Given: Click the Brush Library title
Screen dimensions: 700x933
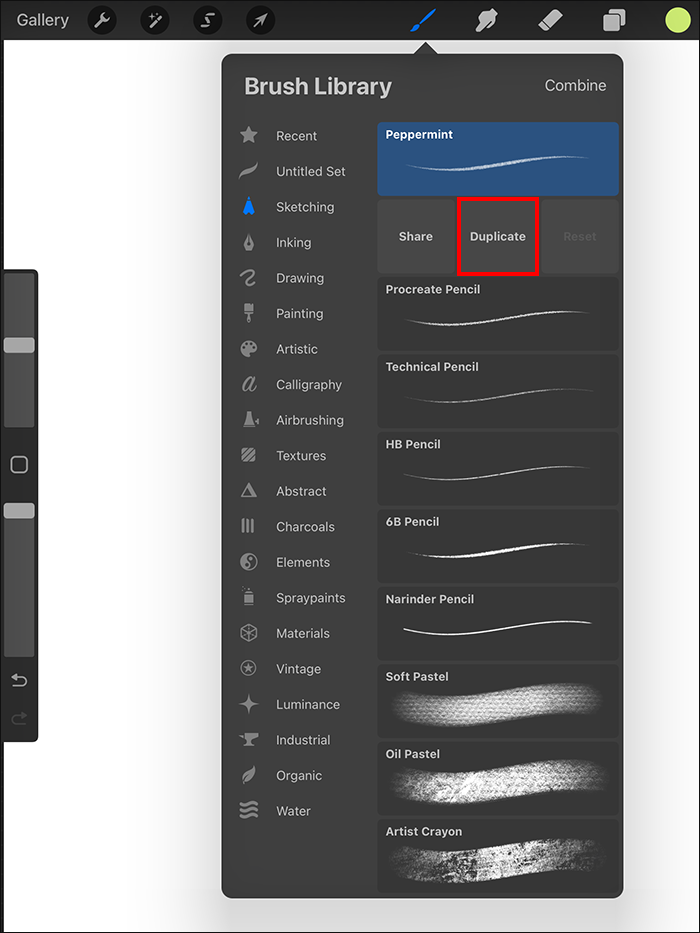Looking at the screenshot, I should click(x=318, y=86).
